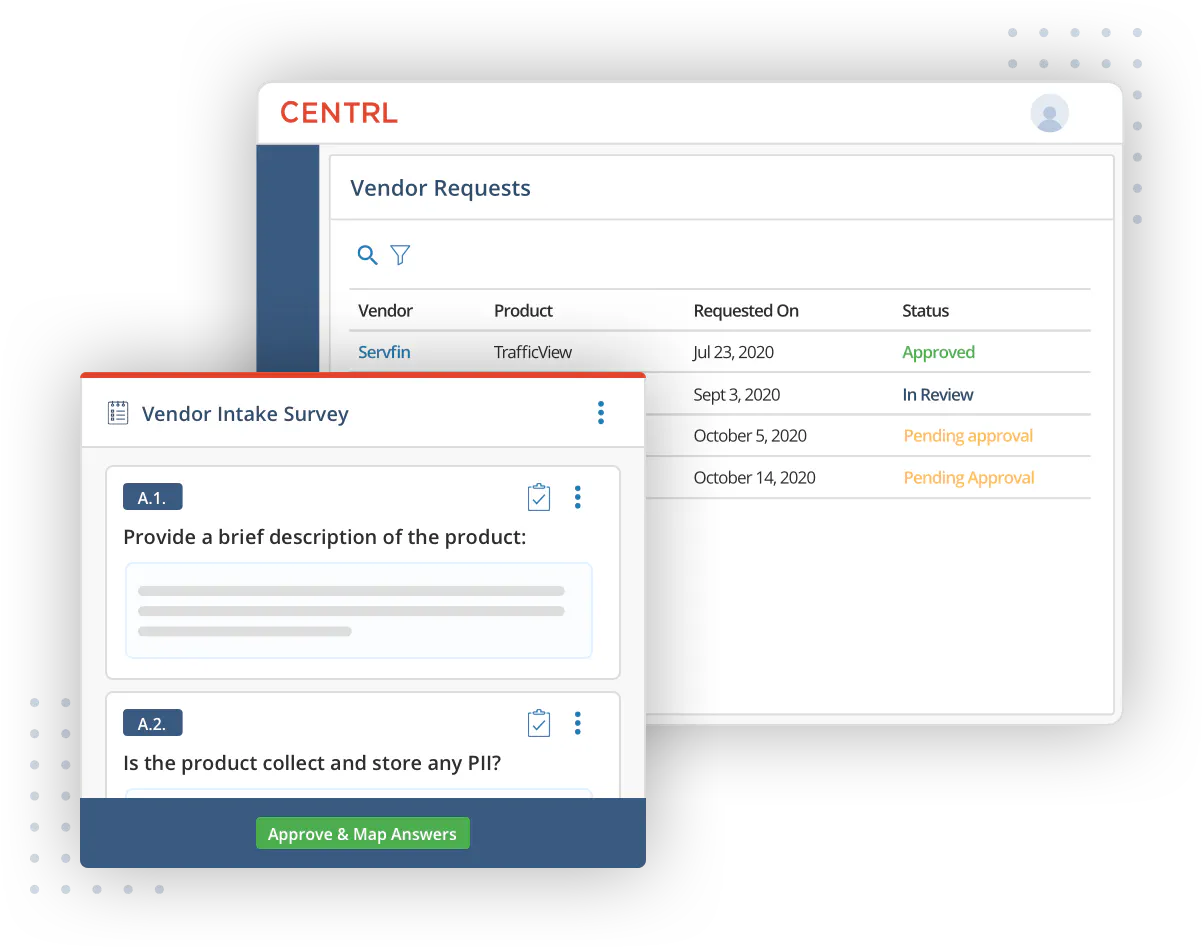Click the clipboard check icon on A.2.
Image resolution: width=1202 pixels, height=948 pixels.
538,723
